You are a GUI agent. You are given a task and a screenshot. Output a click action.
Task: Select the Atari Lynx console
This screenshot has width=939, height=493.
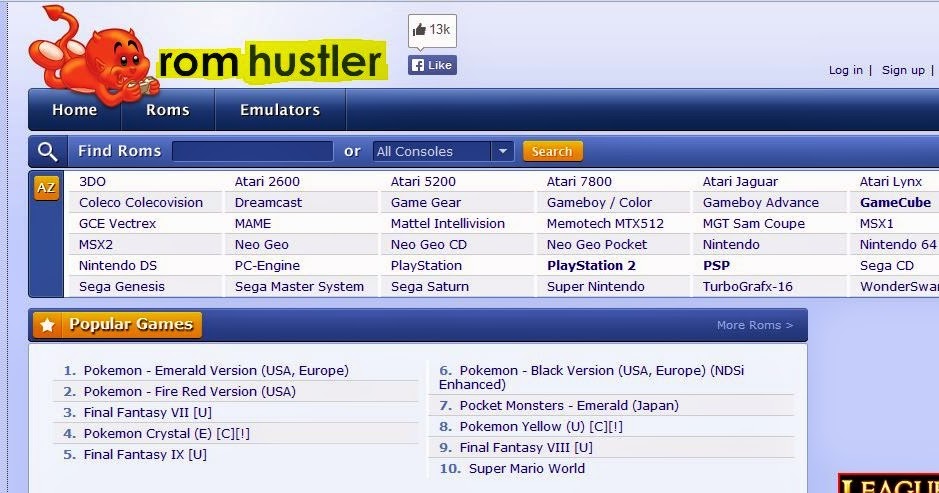click(890, 182)
